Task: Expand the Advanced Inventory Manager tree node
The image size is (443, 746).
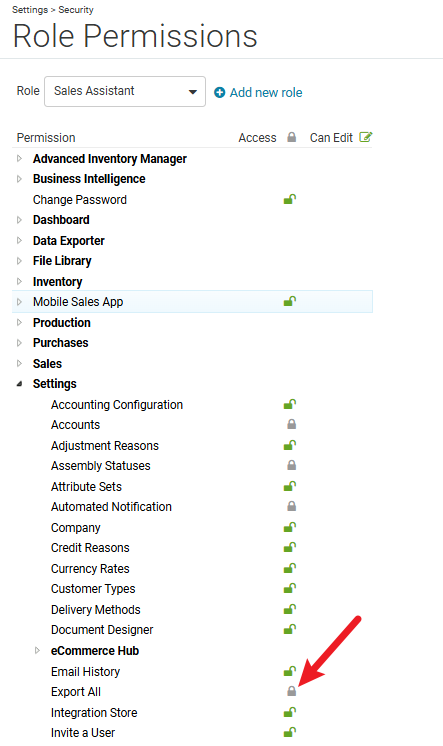Action: click(20, 158)
